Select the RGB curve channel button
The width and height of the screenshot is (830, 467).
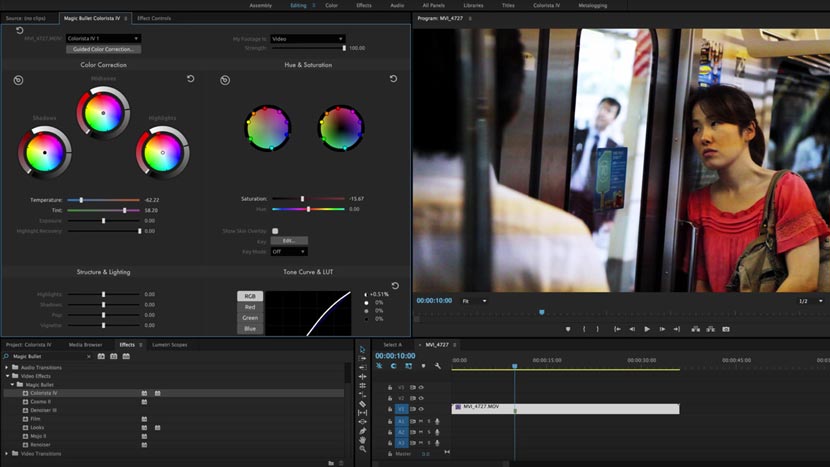[x=250, y=296]
